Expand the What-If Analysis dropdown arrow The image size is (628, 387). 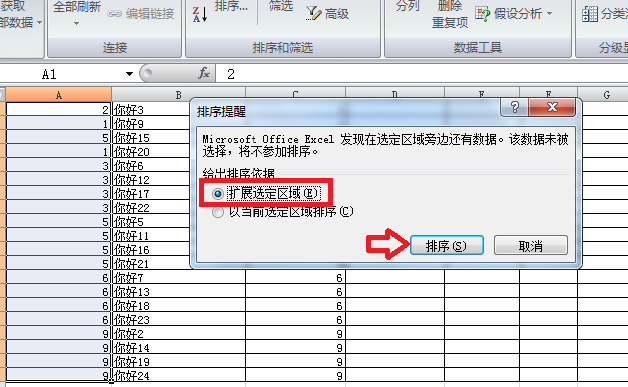pos(550,14)
